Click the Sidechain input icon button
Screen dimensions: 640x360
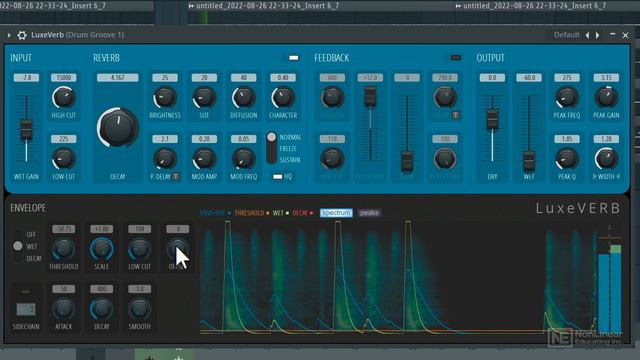coord(26,309)
